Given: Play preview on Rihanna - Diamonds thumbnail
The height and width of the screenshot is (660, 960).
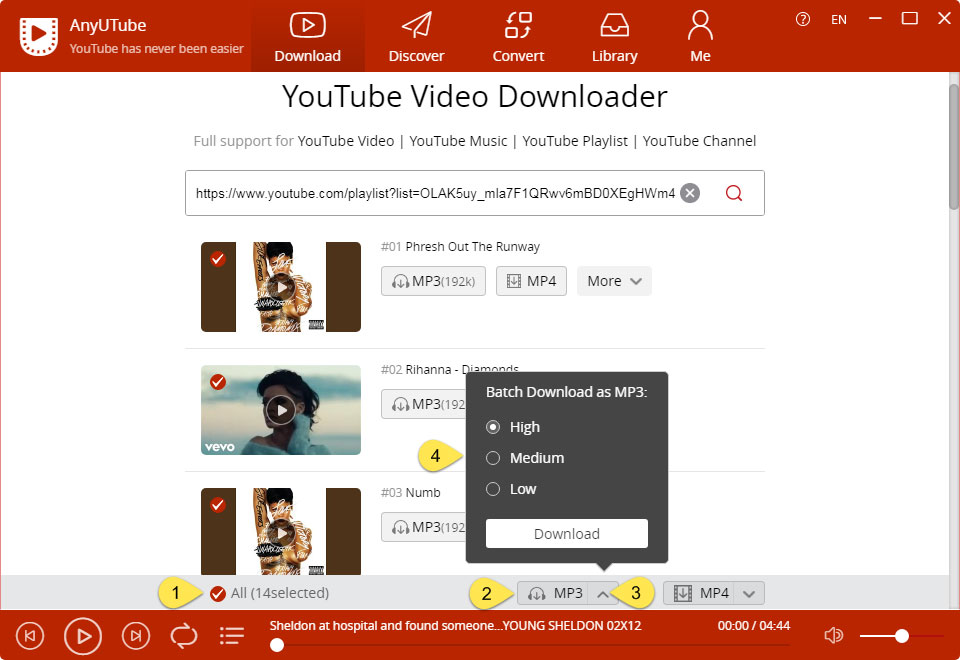Looking at the screenshot, I should (281, 410).
